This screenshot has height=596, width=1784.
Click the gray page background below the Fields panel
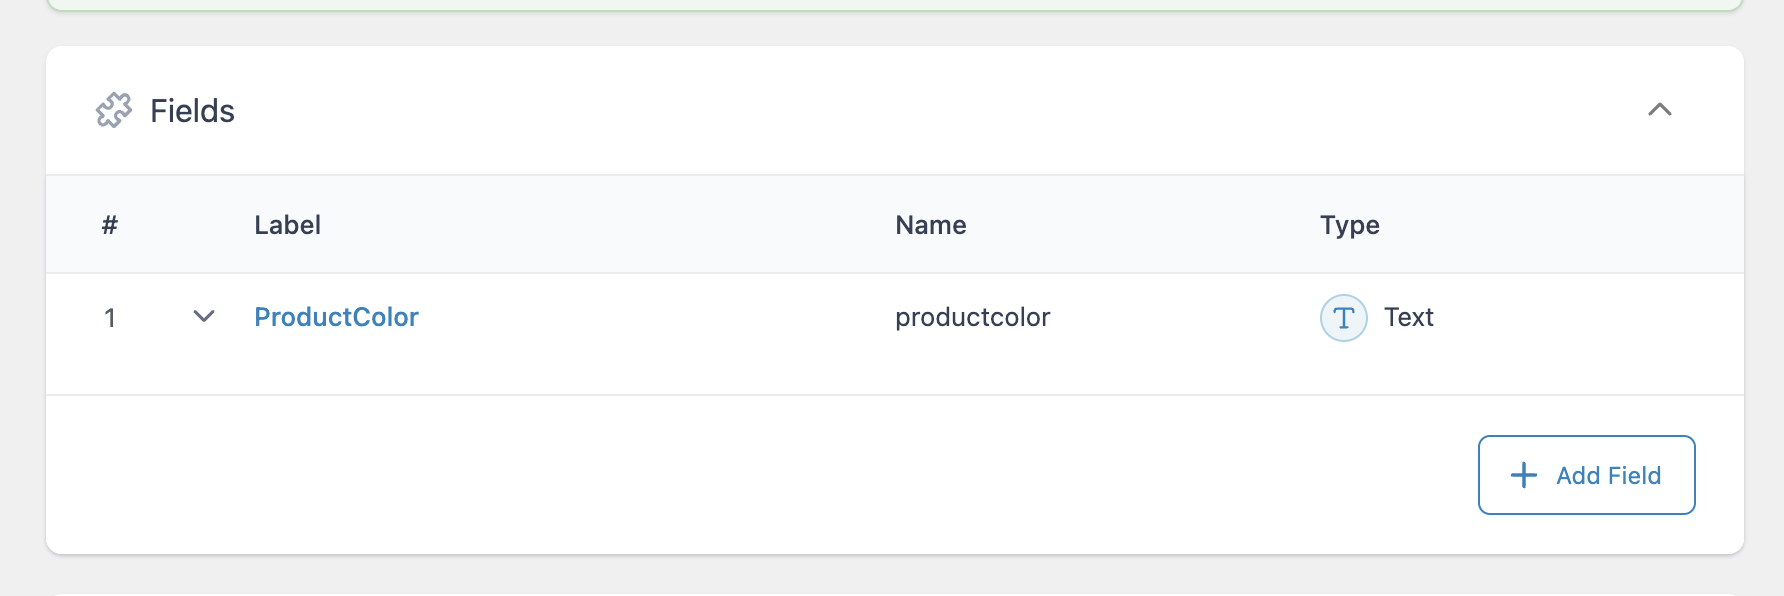[895, 575]
